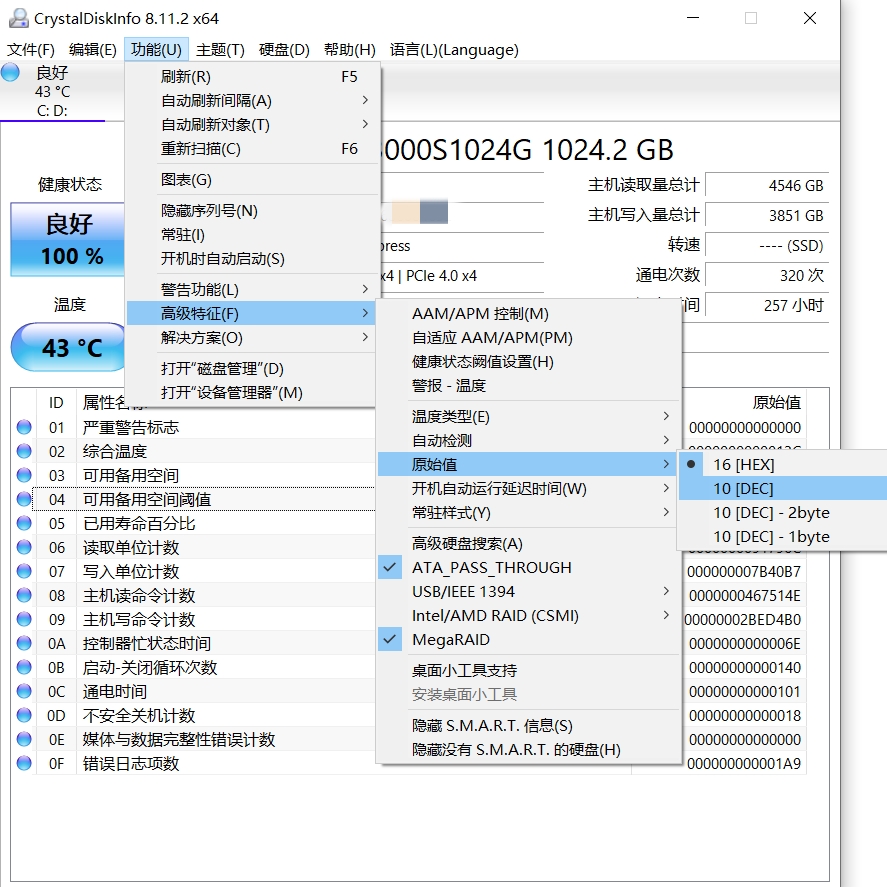Toggle the ATA_PASS_THROUGH option
The image size is (887, 887).
528,567
